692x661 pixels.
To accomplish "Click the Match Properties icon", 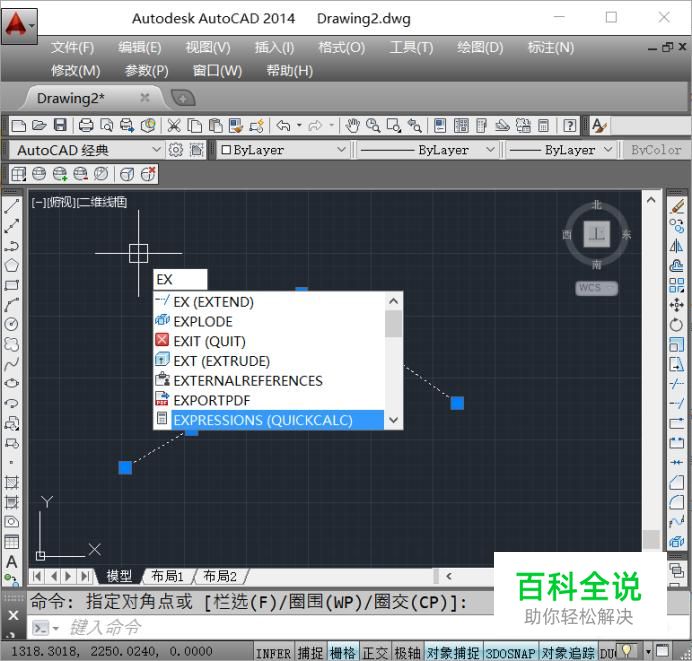I will [236, 126].
